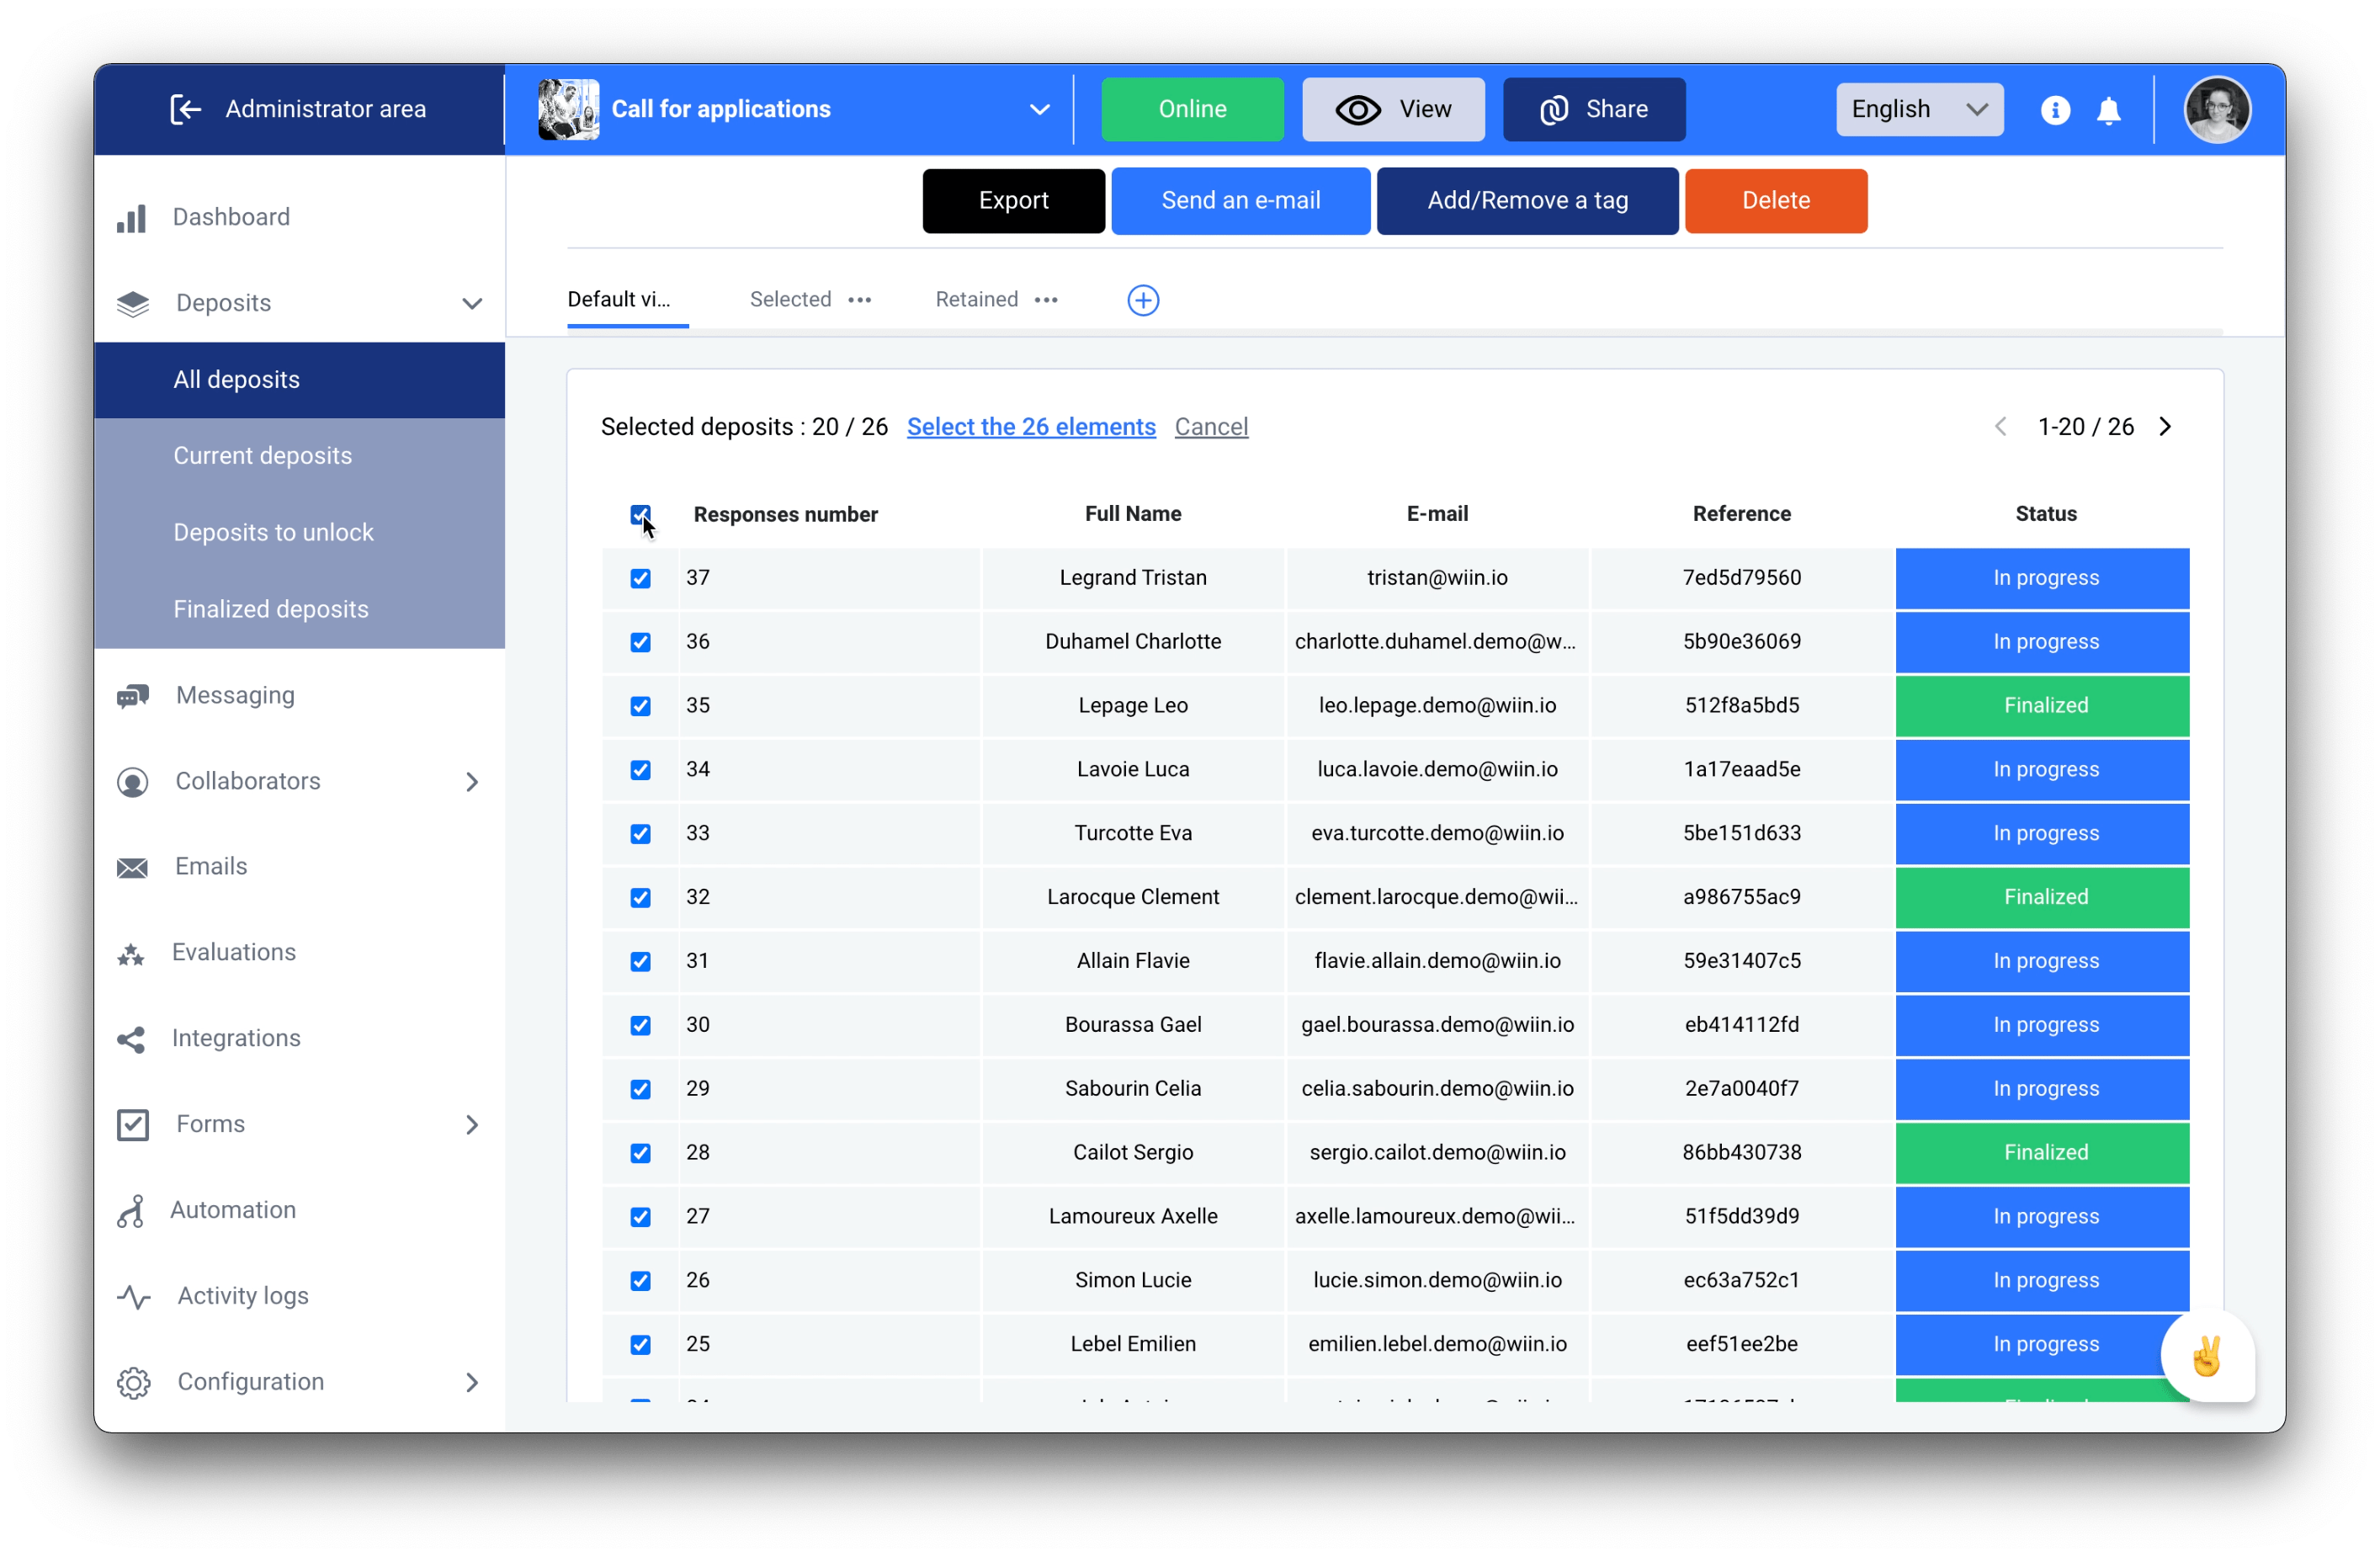Viewport: 2380px width, 1557px height.
Task: Click the Delete button
Action: coord(1777,199)
